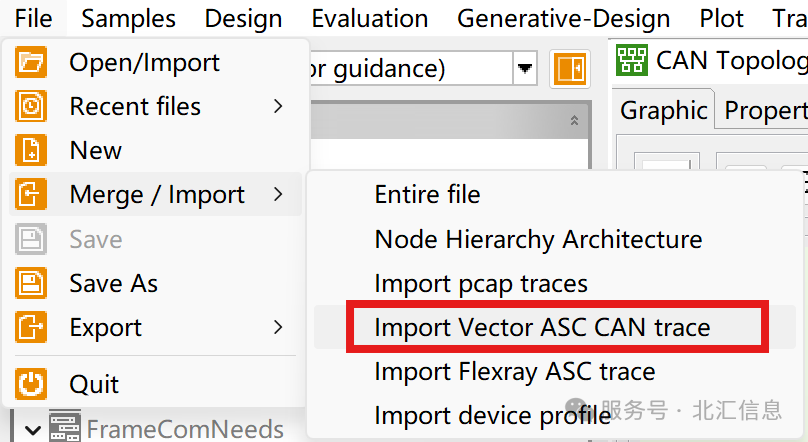This screenshot has width=808, height=442.
Task: Expand the Recent files submenu arrow
Action: tap(278, 106)
